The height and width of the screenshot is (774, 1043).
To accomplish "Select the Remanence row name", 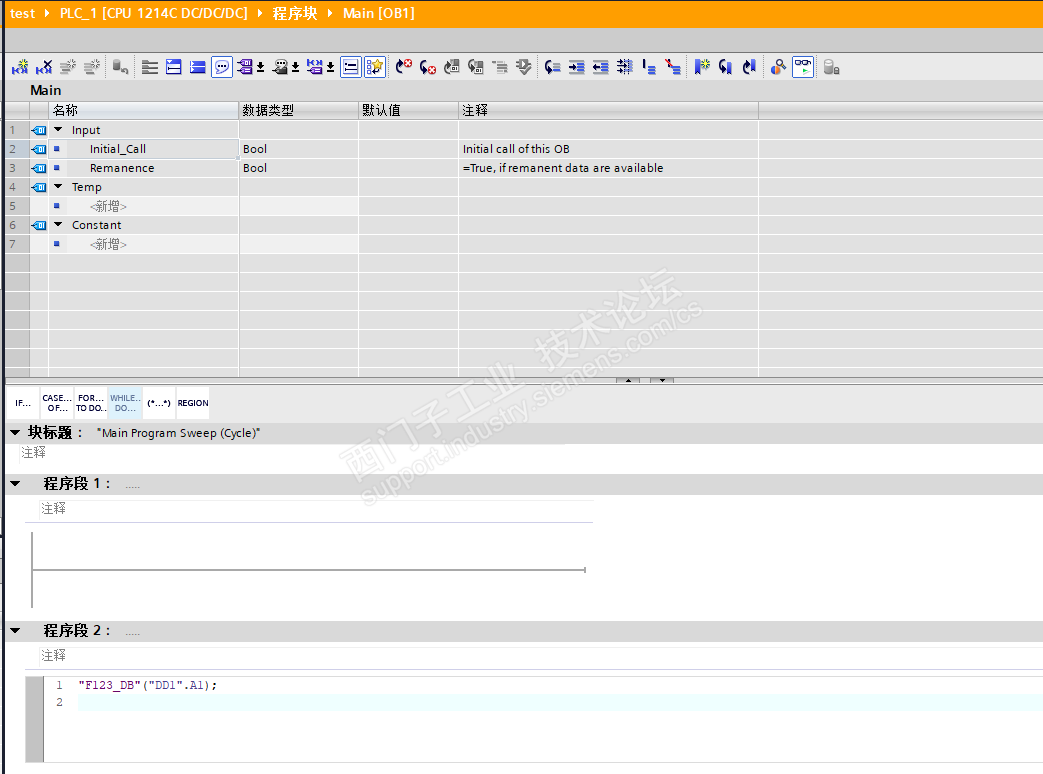I will pyautogui.click(x=122, y=168).
